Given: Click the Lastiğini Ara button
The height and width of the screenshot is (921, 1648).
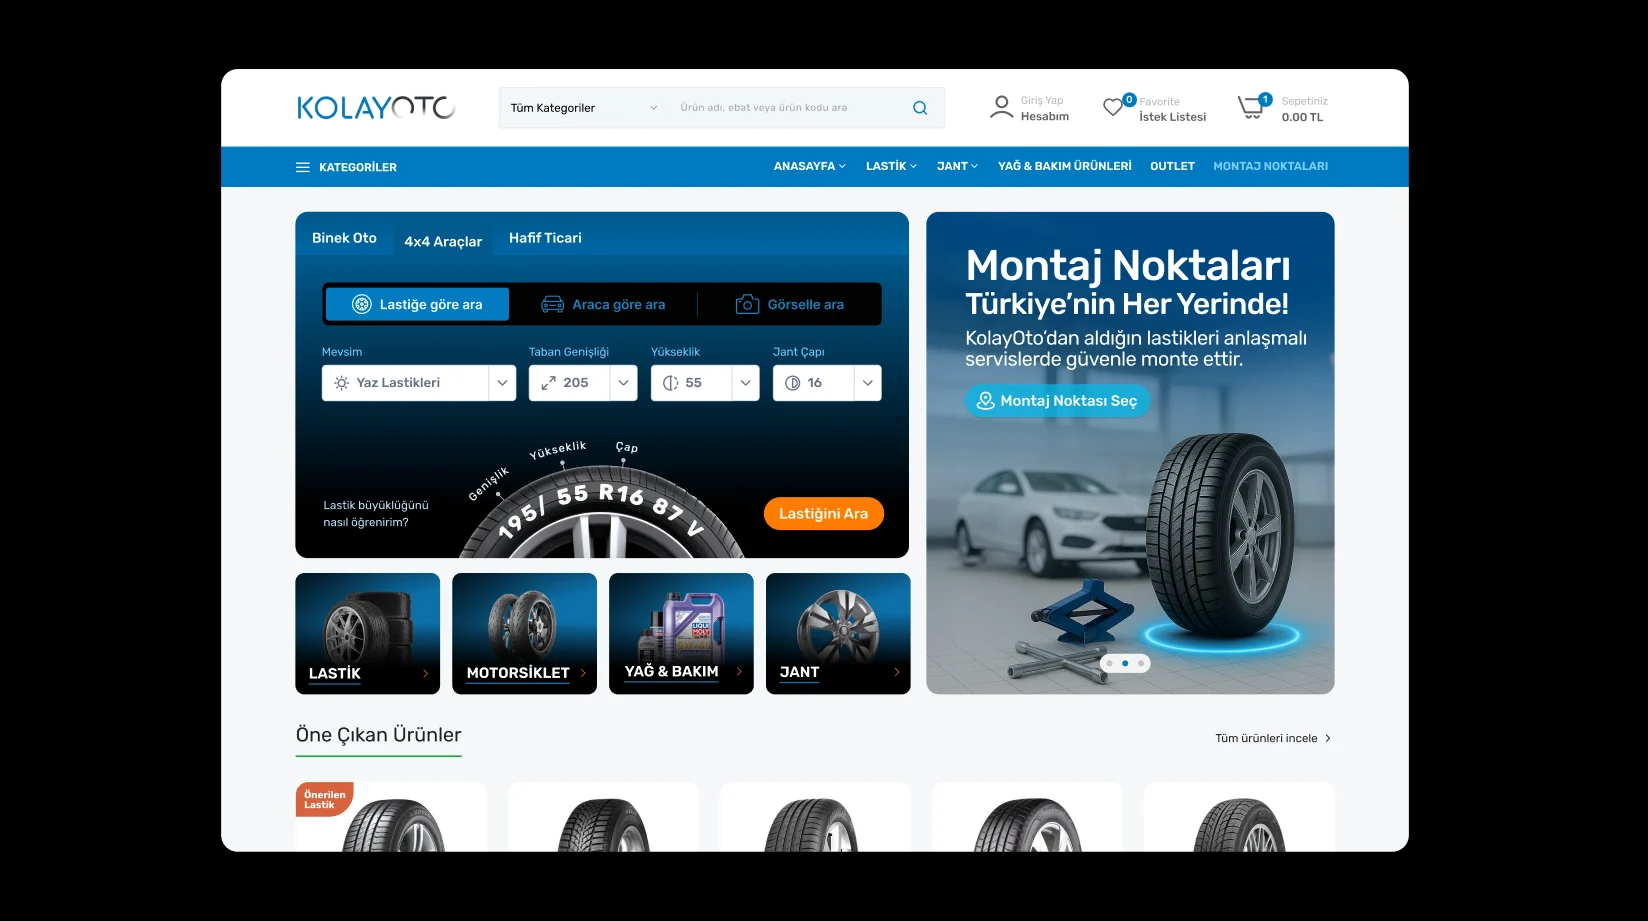Looking at the screenshot, I should 824,513.
